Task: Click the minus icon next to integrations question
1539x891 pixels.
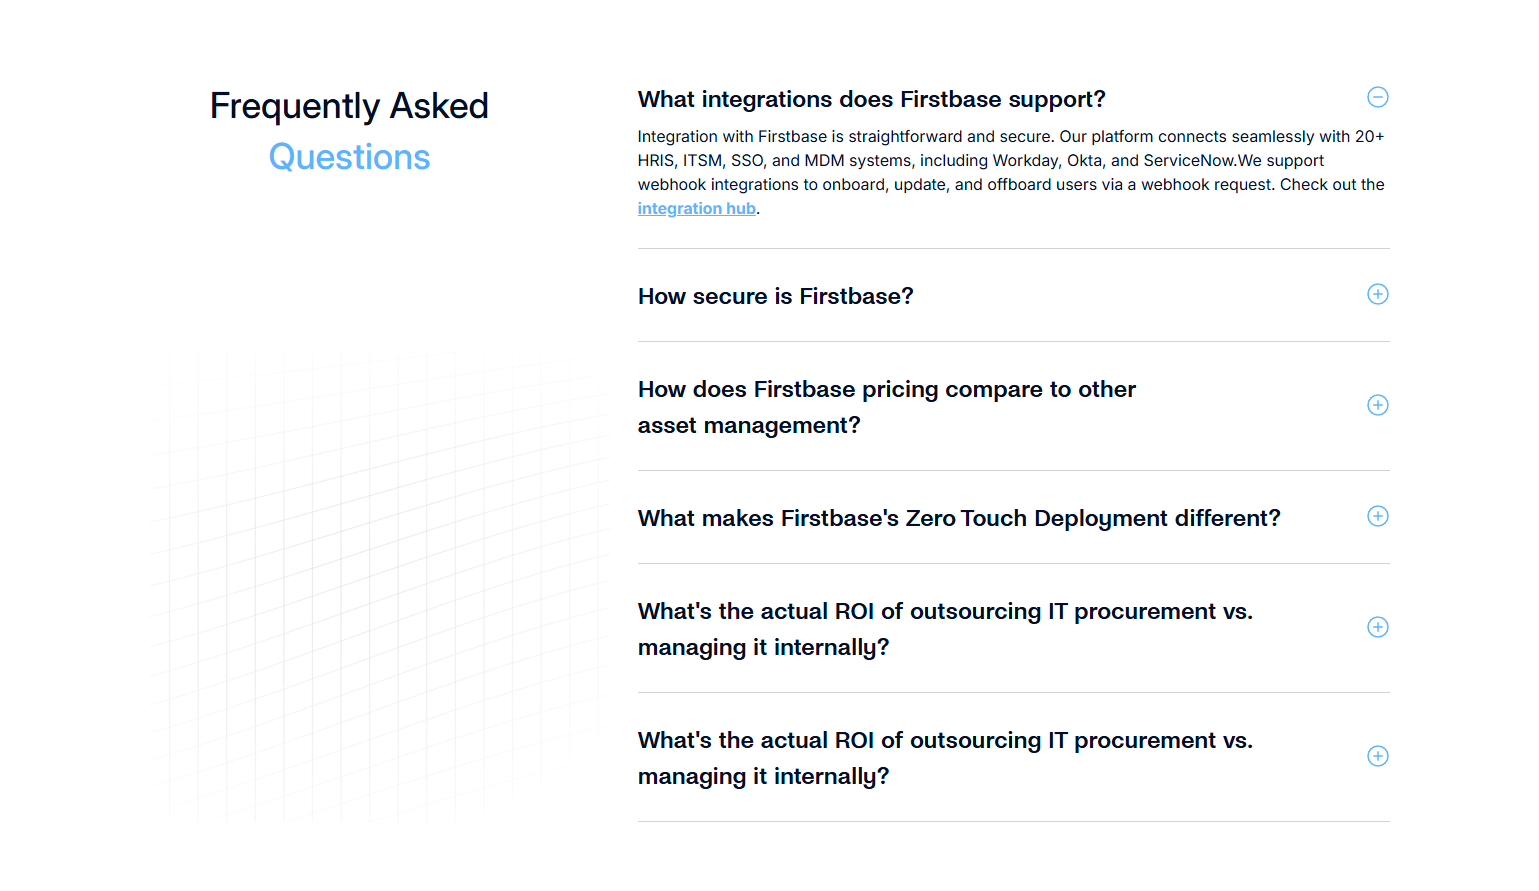Action: [1378, 97]
